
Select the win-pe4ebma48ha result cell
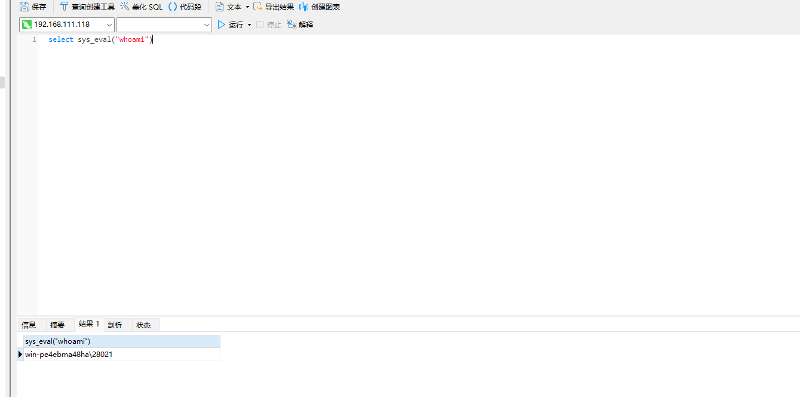(x=122, y=354)
